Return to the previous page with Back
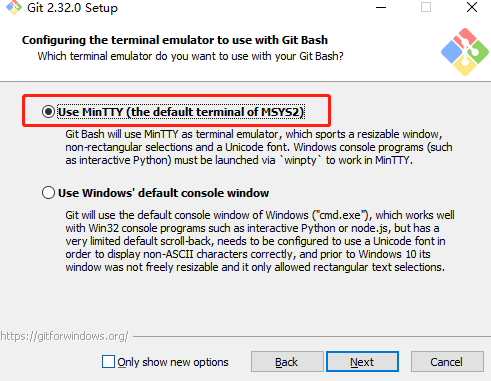The image size is (491, 381). (x=287, y=362)
